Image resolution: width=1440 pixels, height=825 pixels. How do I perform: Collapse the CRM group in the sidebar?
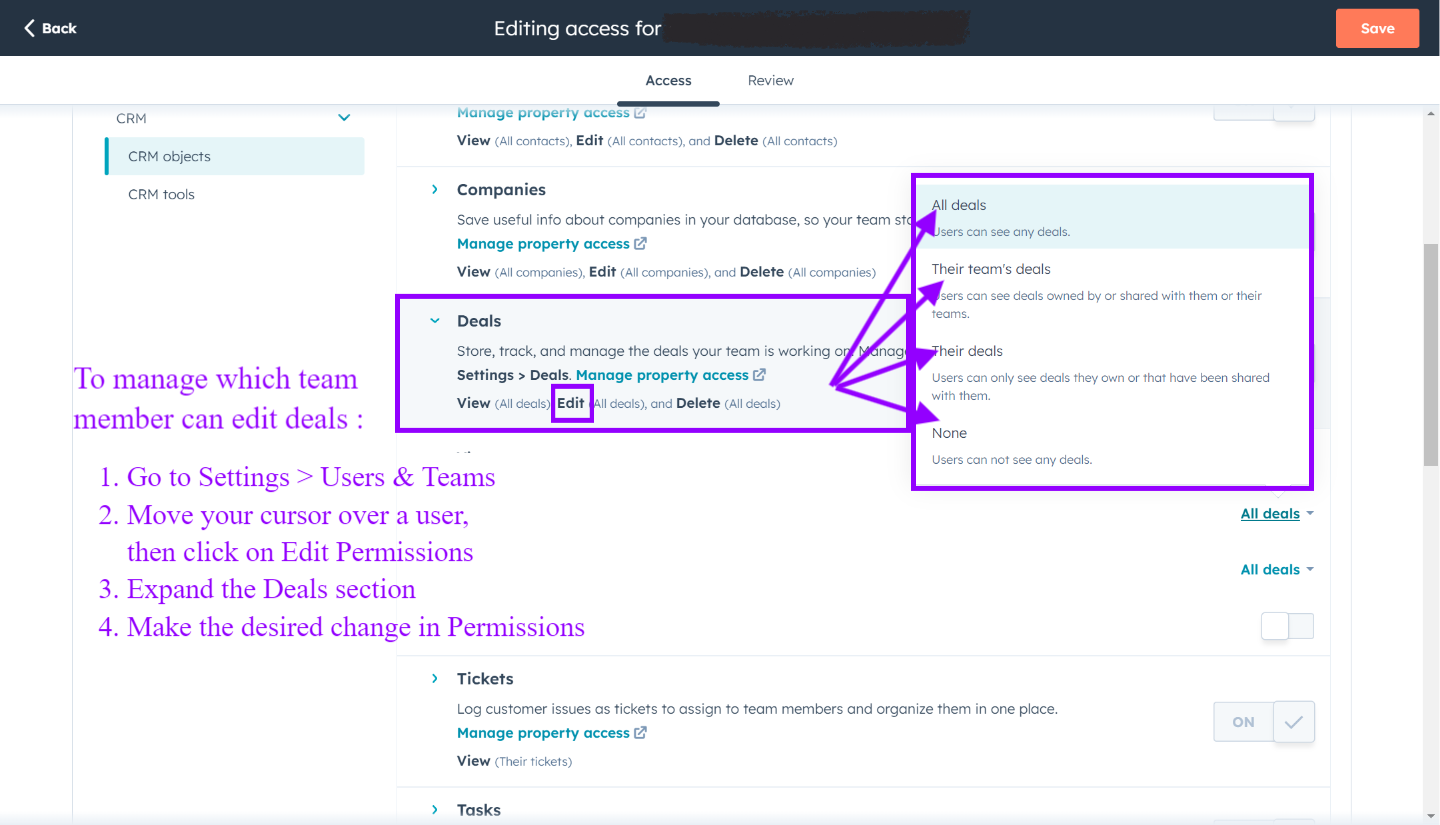[344, 118]
